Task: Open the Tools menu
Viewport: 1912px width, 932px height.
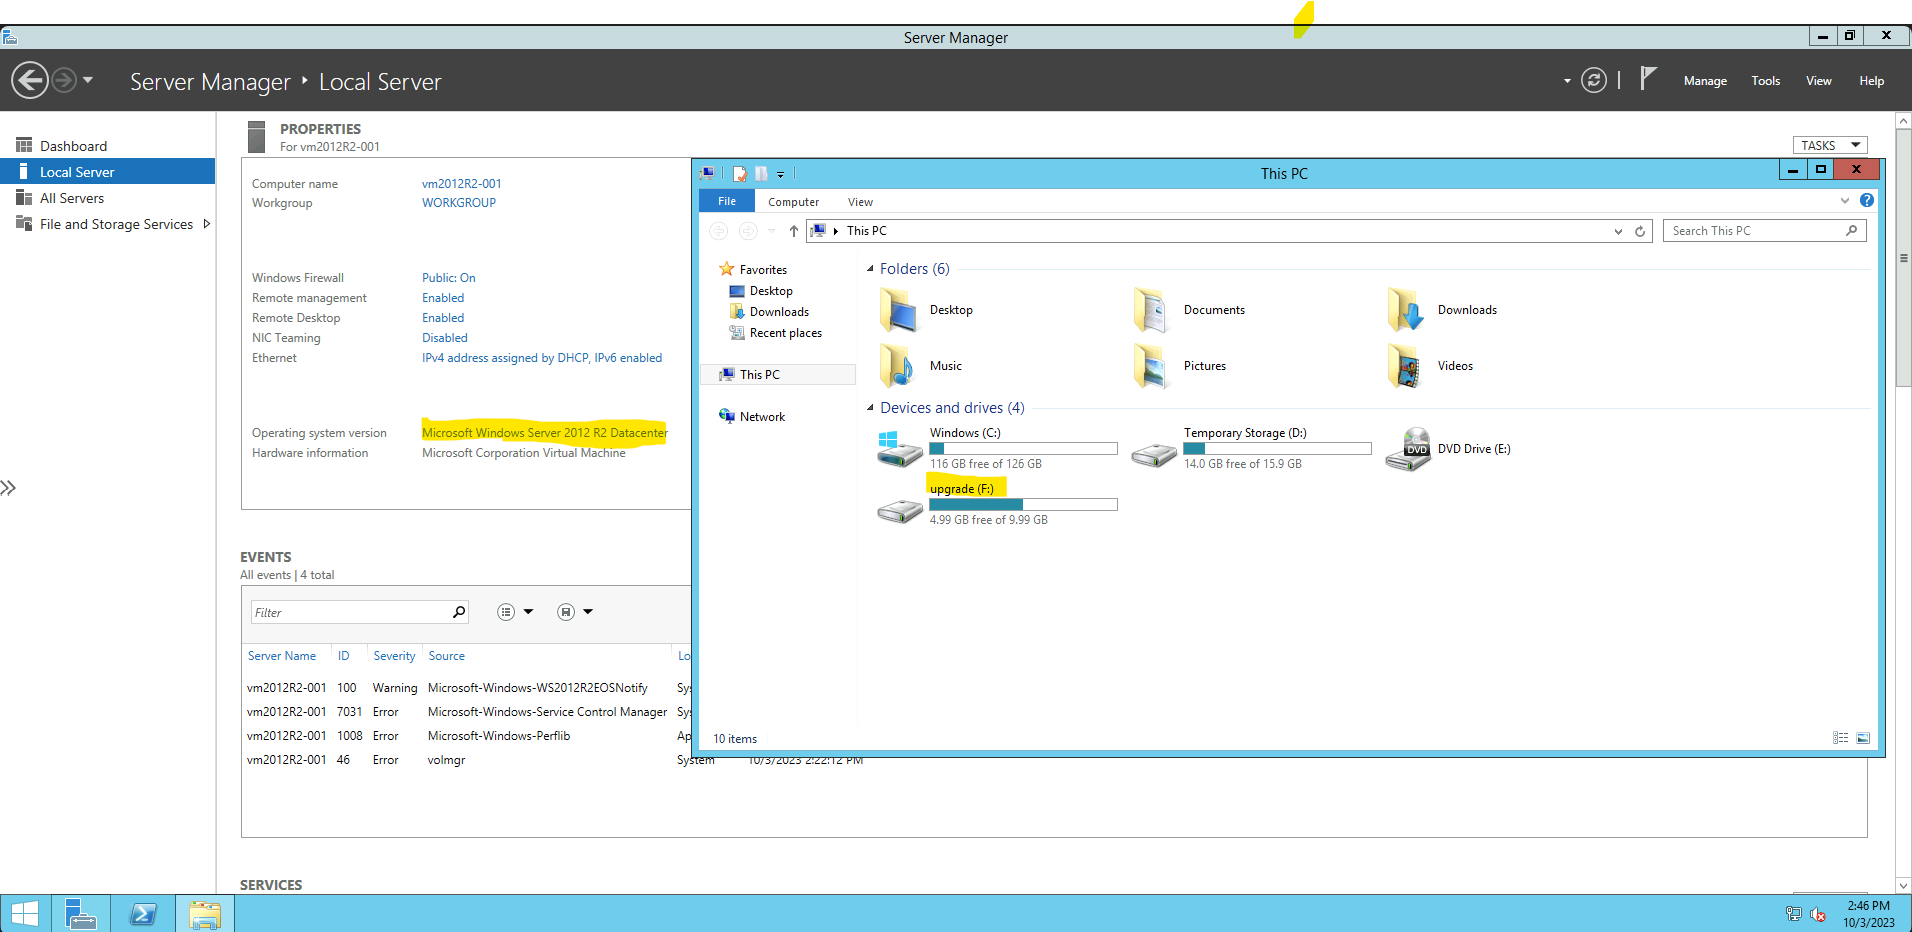Action: pyautogui.click(x=1766, y=81)
